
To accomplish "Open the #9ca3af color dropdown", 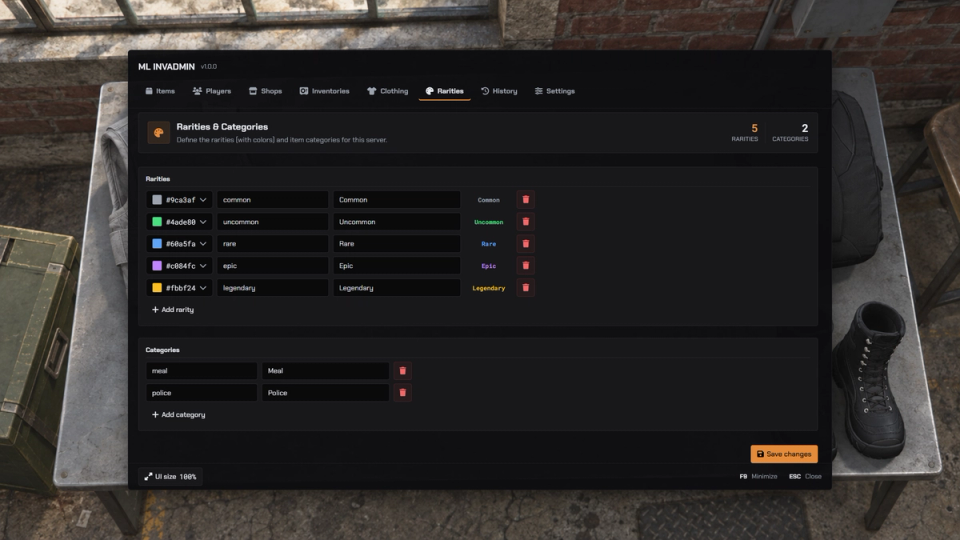I will coord(179,200).
